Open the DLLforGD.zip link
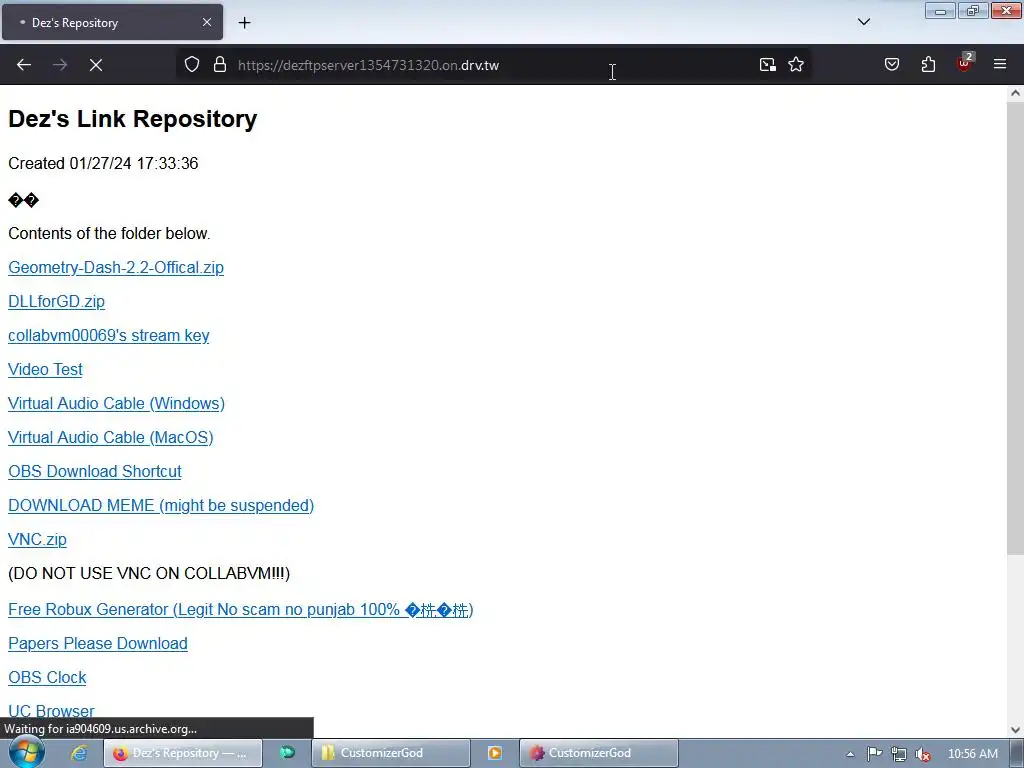Image resolution: width=1024 pixels, height=768 pixels. coord(56,302)
